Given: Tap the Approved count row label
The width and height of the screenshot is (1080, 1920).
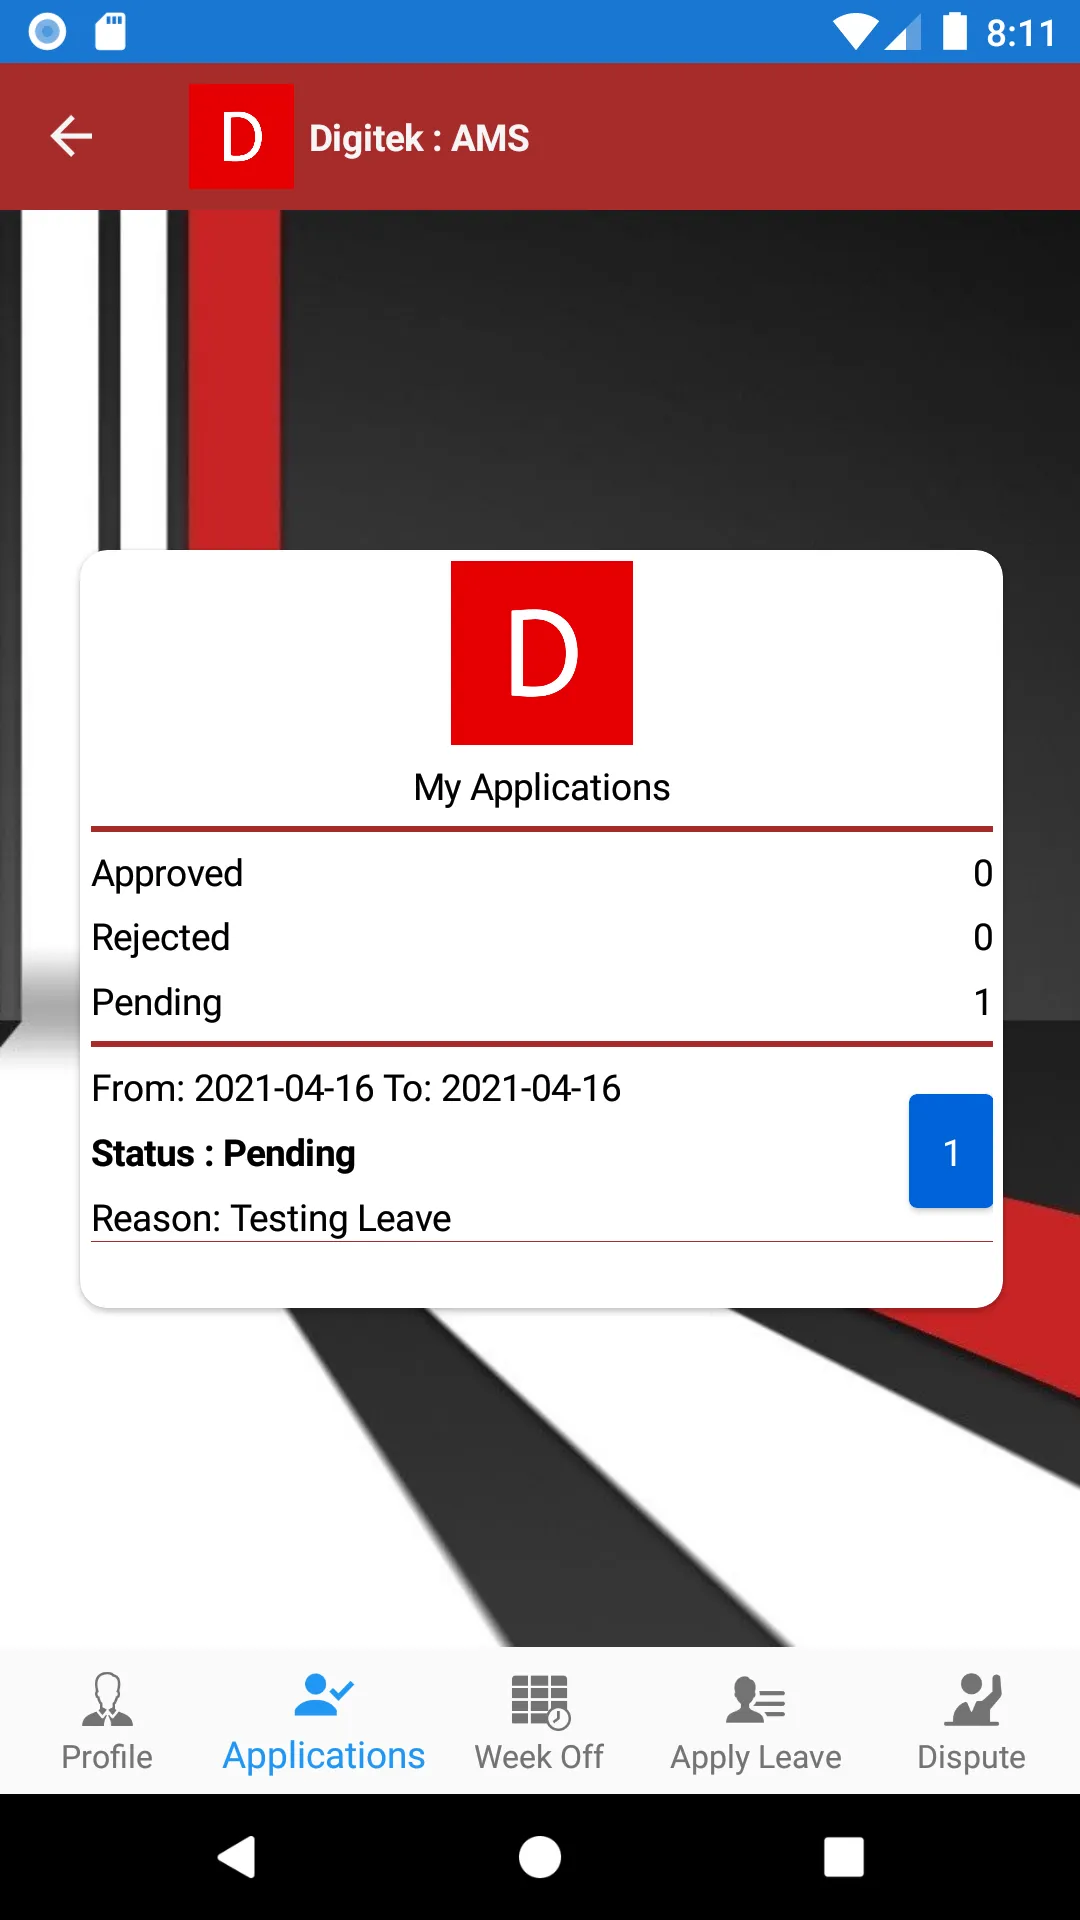Looking at the screenshot, I should (167, 874).
